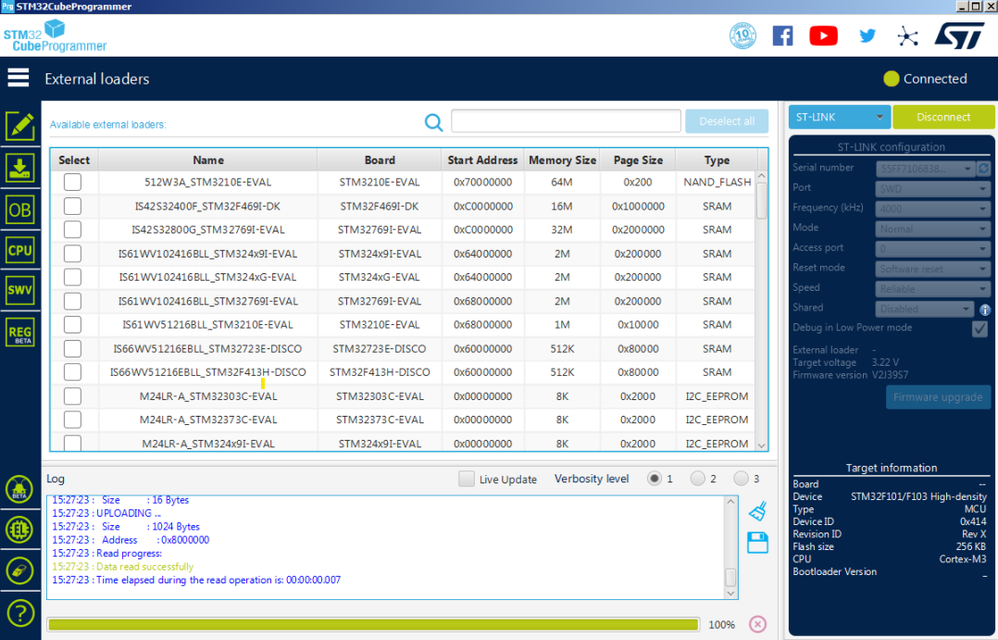Click STM32CubeProgrammer logo
The width and height of the screenshot is (998, 640).
pos(55,36)
